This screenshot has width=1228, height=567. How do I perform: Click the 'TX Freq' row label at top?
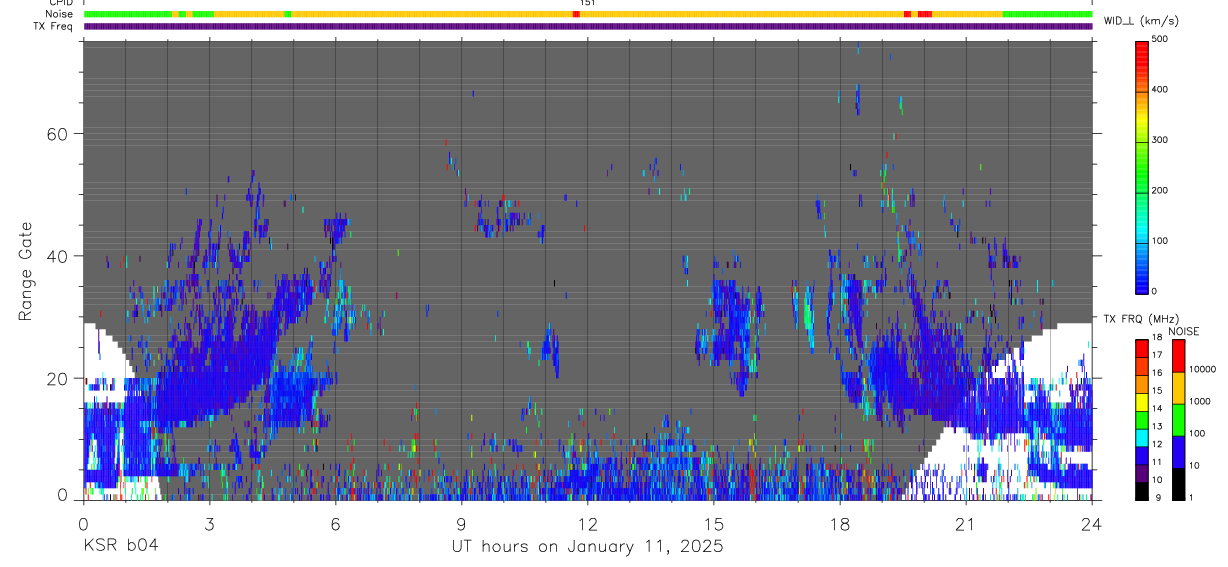[x=54, y=26]
